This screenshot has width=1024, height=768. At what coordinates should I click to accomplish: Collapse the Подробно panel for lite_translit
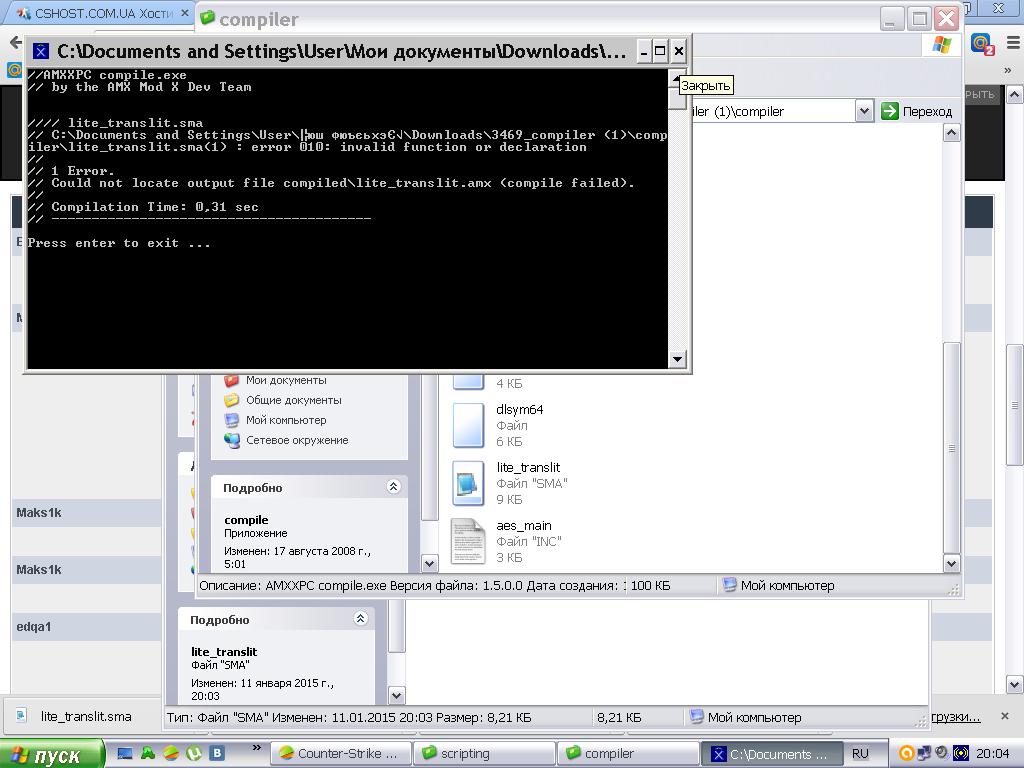tap(360, 618)
